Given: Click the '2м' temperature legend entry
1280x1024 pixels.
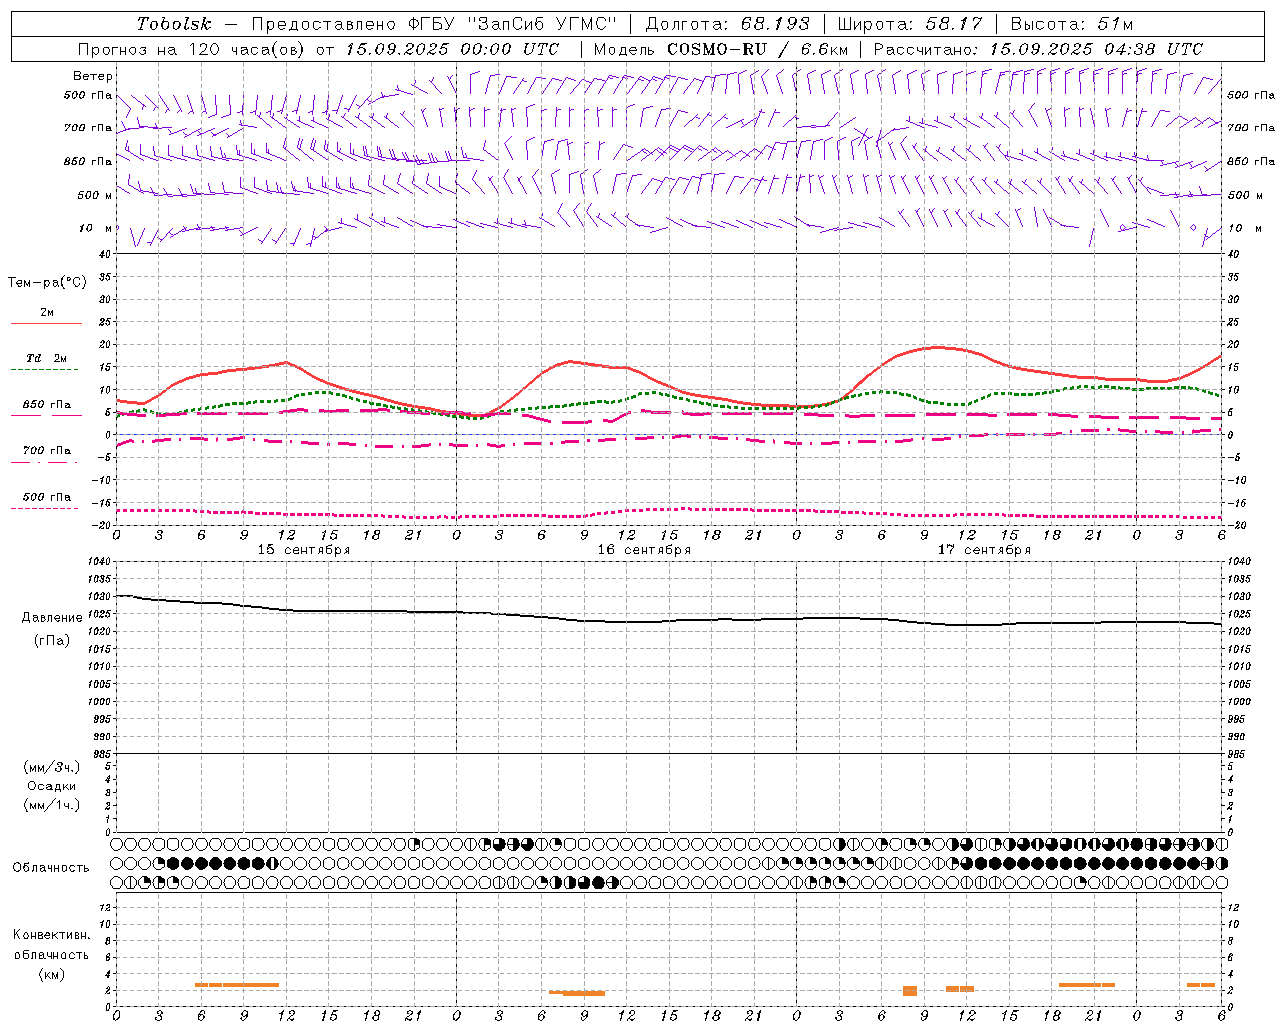Looking at the screenshot, I should (47, 312).
